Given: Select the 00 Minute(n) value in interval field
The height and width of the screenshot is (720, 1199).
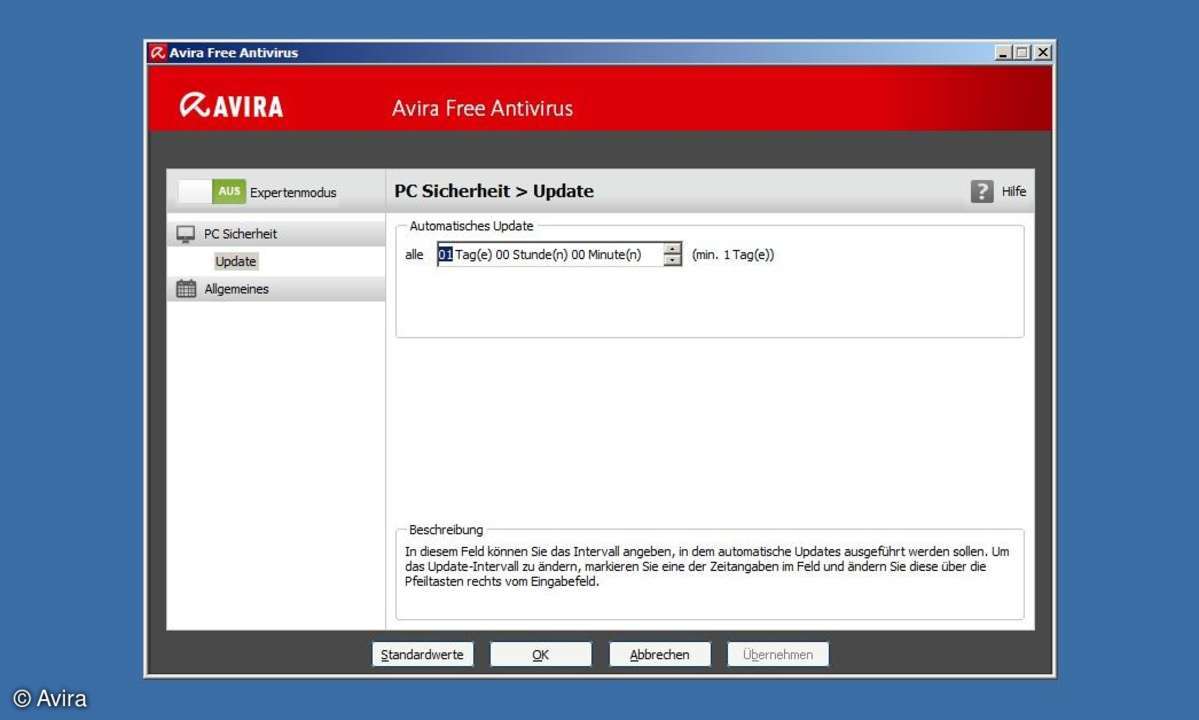Looking at the screenshot, I should tap(606, 255).
